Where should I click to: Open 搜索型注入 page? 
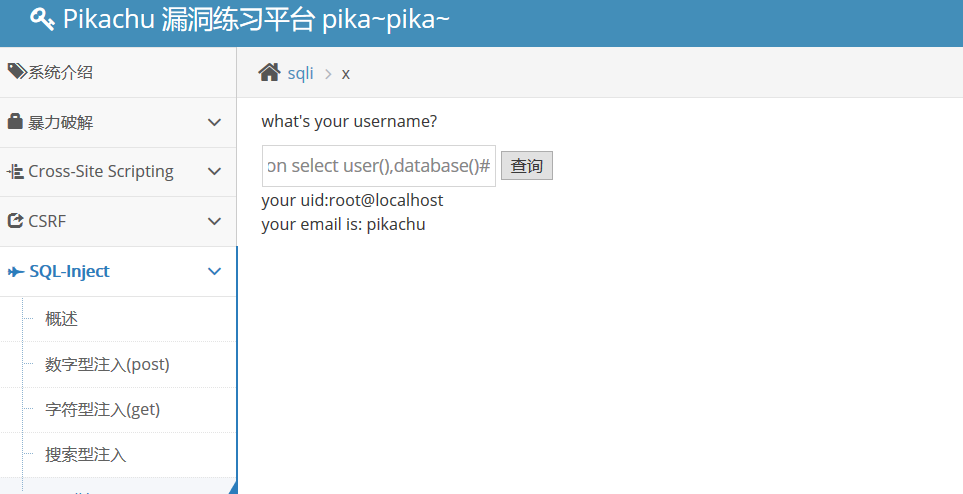point(85,455)
